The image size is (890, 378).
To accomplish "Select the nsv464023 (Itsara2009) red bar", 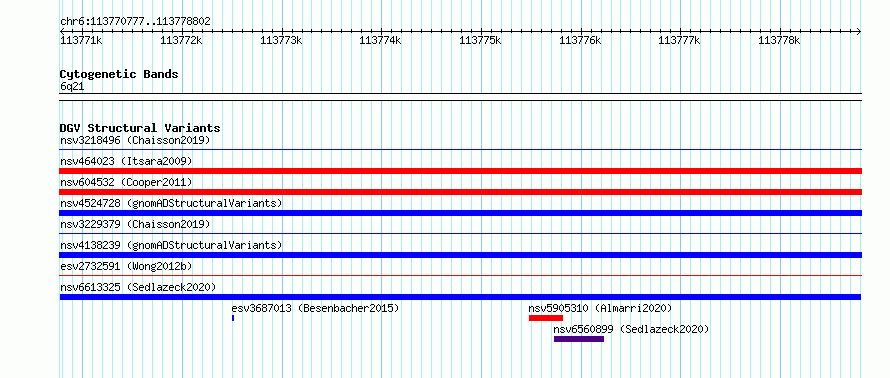I will pyautogui.click(x=460, y=171).
